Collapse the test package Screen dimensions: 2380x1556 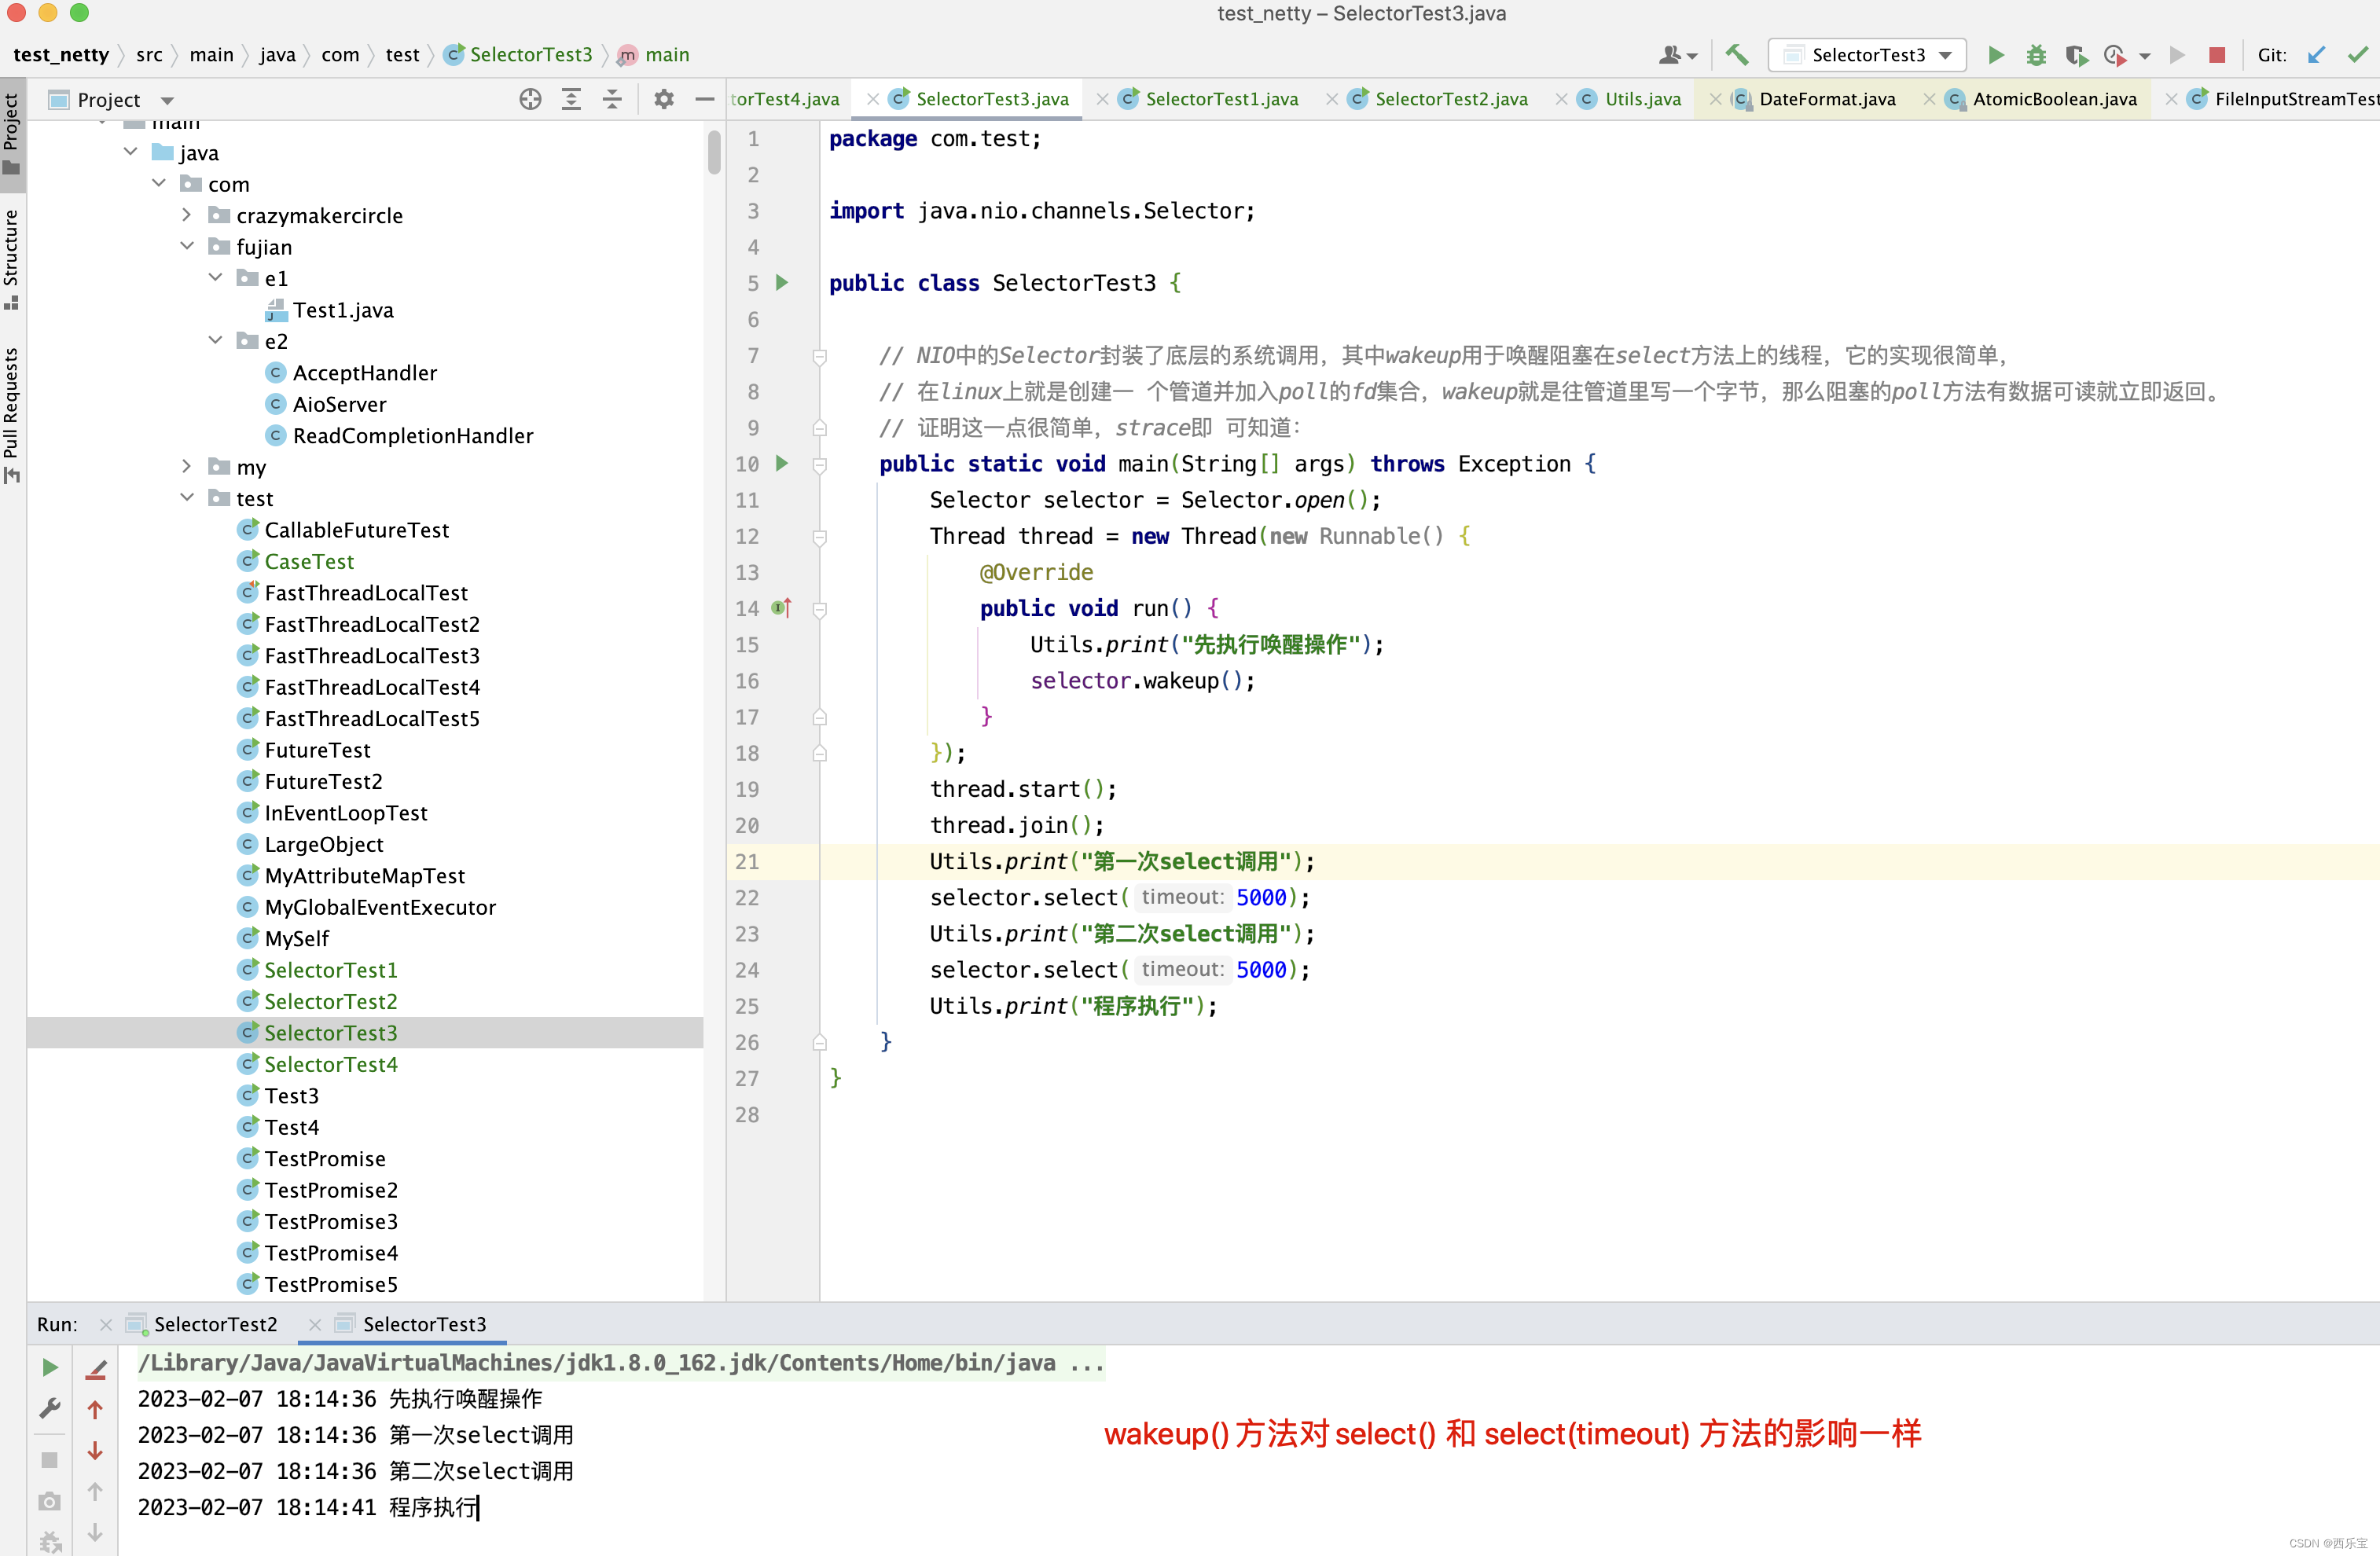click(x=187, y=498)
